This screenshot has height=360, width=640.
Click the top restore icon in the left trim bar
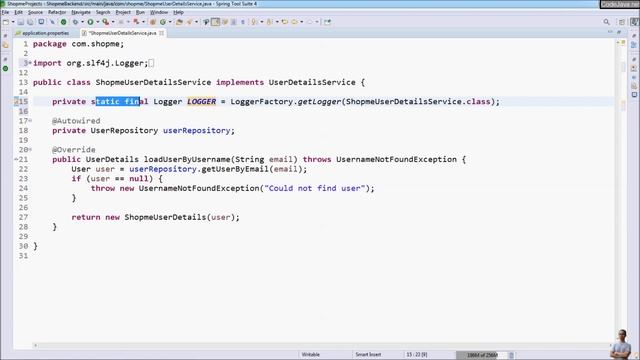(5, 36)
